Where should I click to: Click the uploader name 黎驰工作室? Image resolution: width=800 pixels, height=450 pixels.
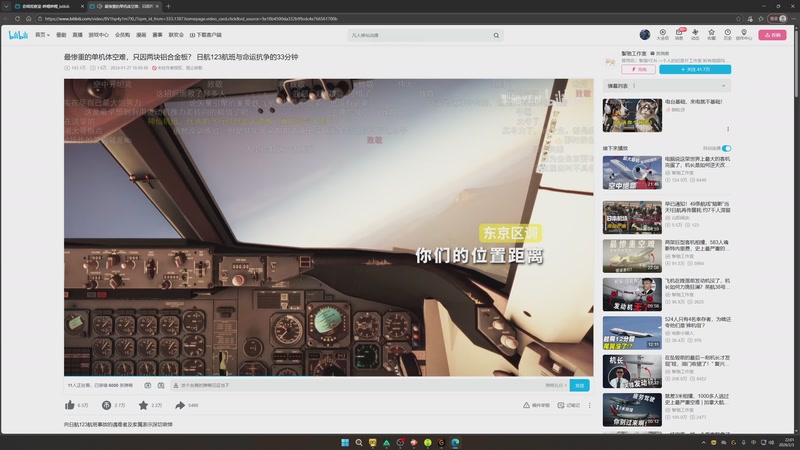[634, 53]
